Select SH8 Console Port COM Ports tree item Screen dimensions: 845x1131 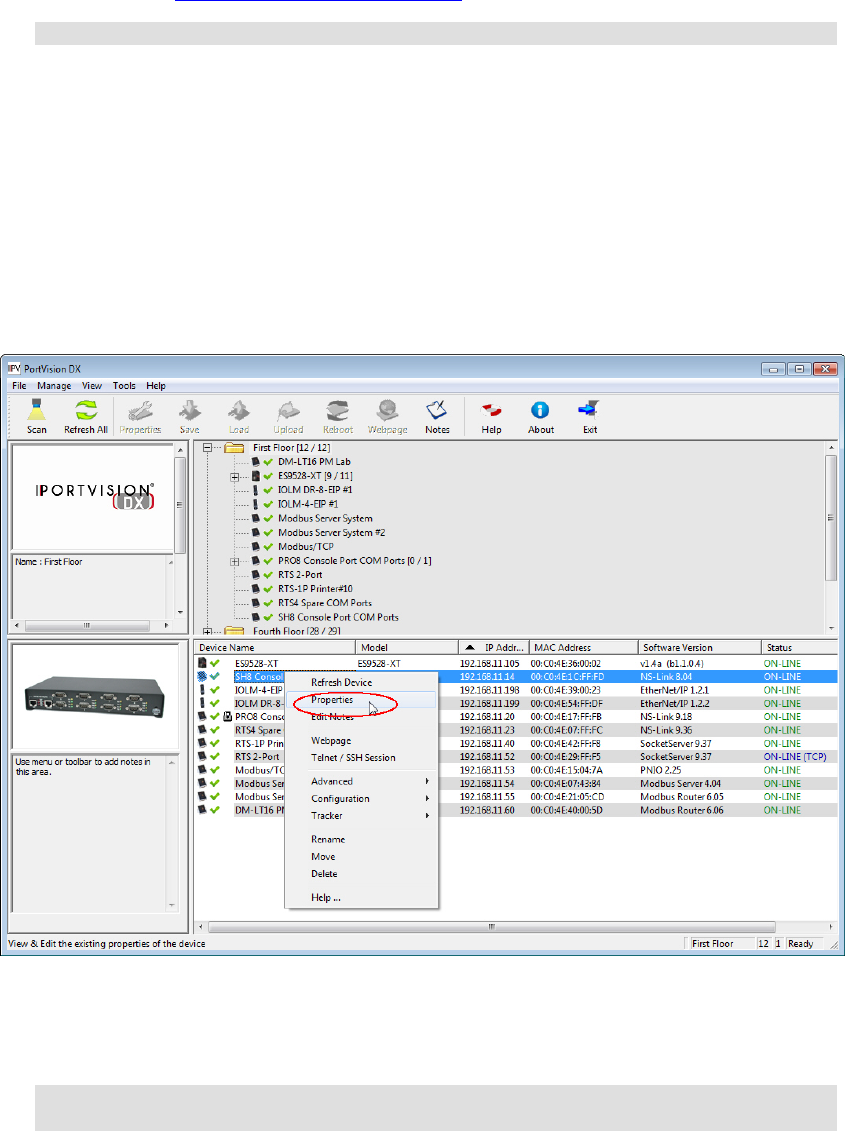(x=338, y=617)
